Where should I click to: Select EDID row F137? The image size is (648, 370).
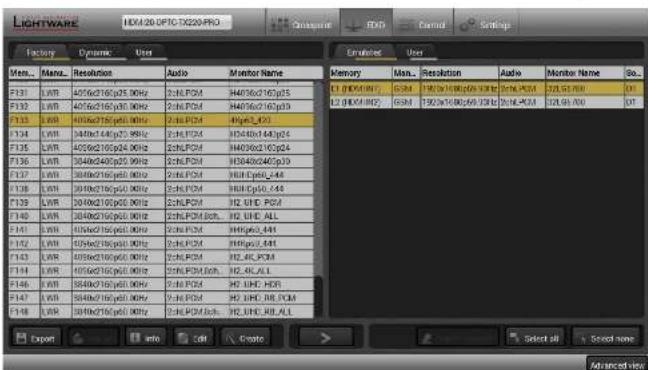click(x=161, y=175)
